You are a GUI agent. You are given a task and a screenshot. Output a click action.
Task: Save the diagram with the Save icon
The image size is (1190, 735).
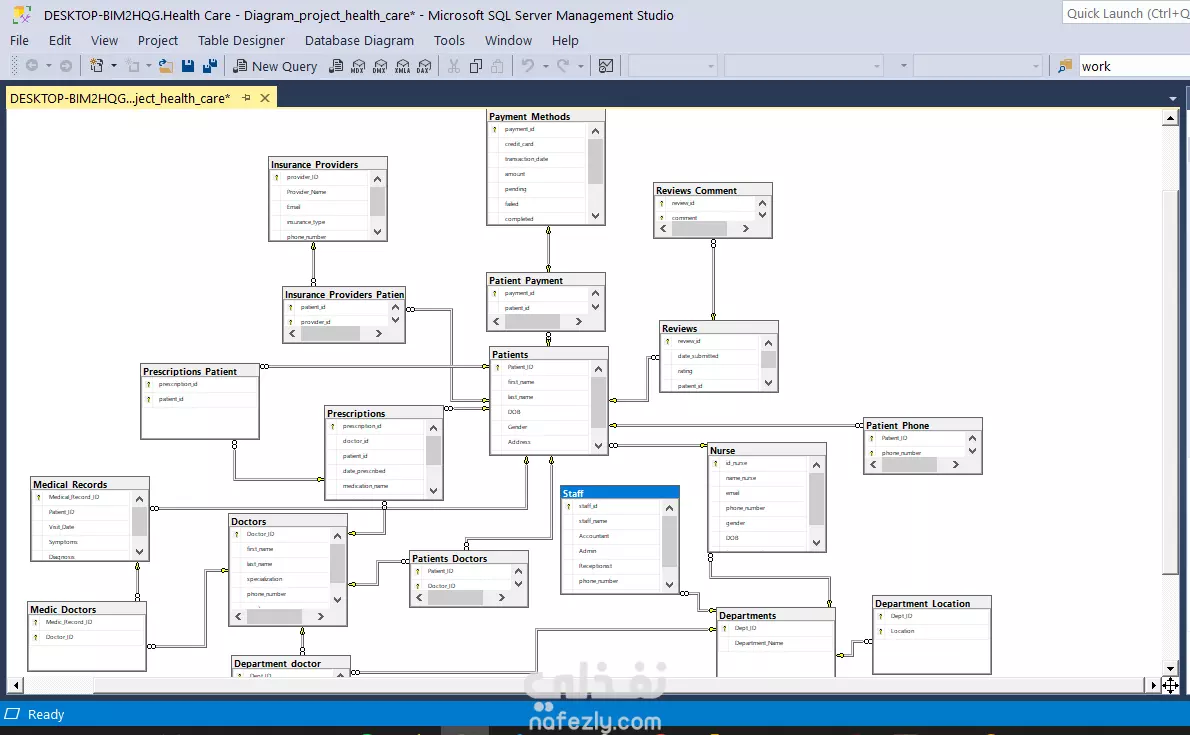tap(188, 66)
